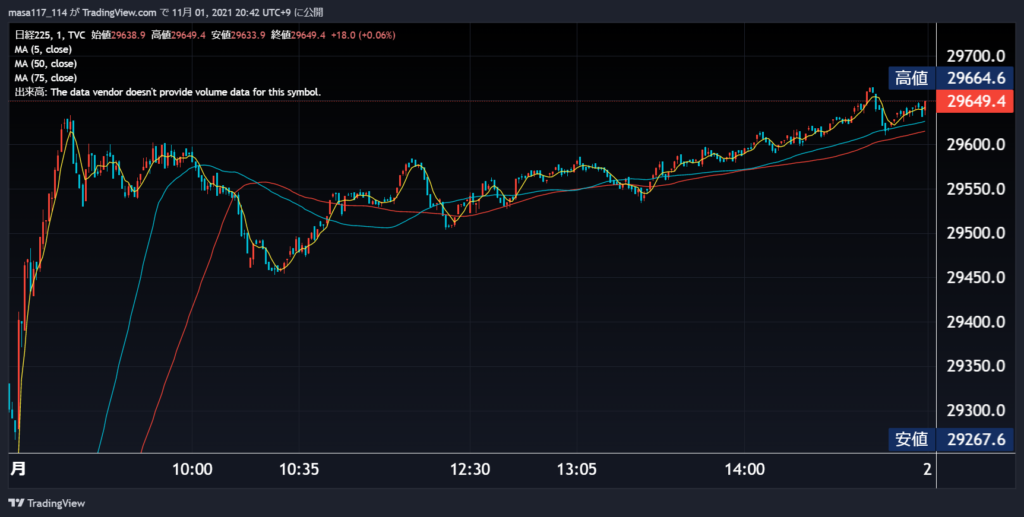Click the 安値 29267.6 low price label
This screenshot has height=517, width=1024.
click(951, 439)
